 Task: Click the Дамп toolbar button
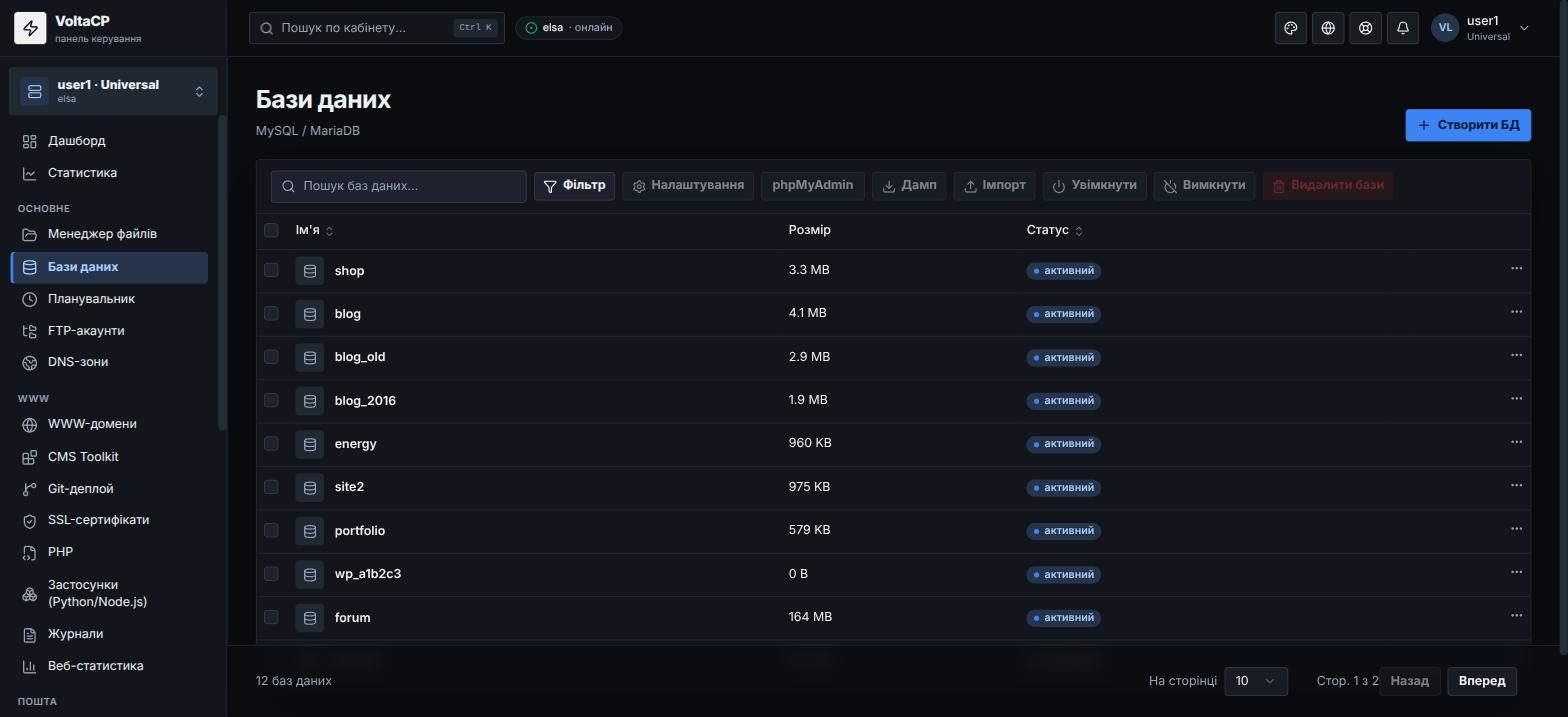(909, 186)
